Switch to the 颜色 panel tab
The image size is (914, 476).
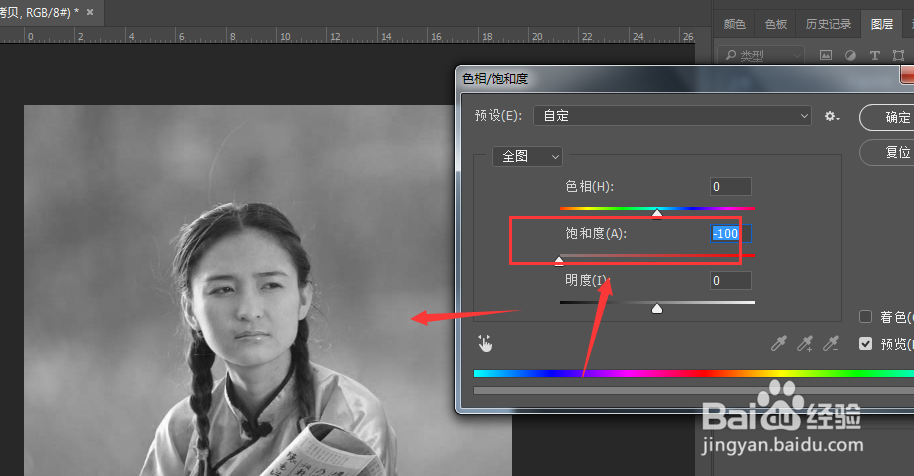734,24
